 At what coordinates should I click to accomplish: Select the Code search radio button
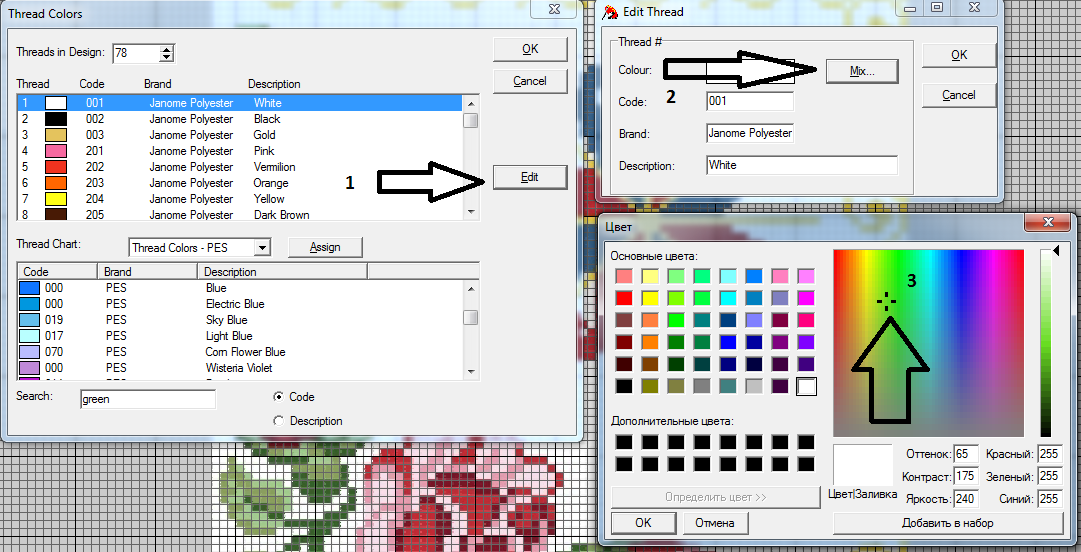(x=279, y=397)
